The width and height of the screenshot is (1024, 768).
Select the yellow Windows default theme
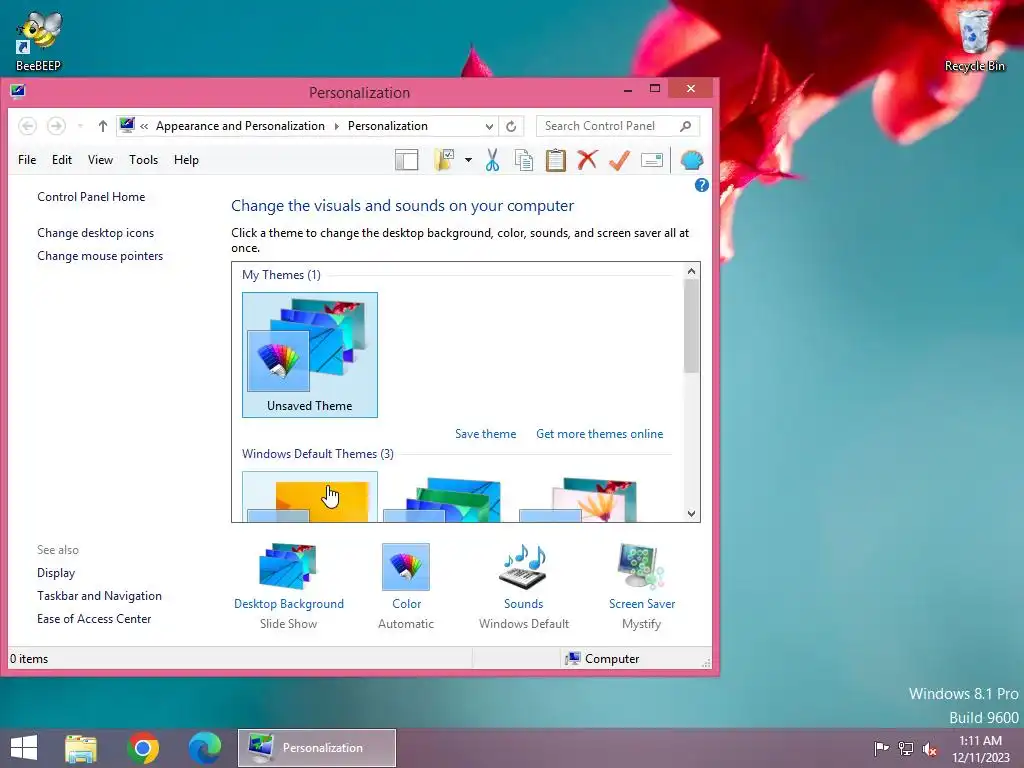[310, 497]
